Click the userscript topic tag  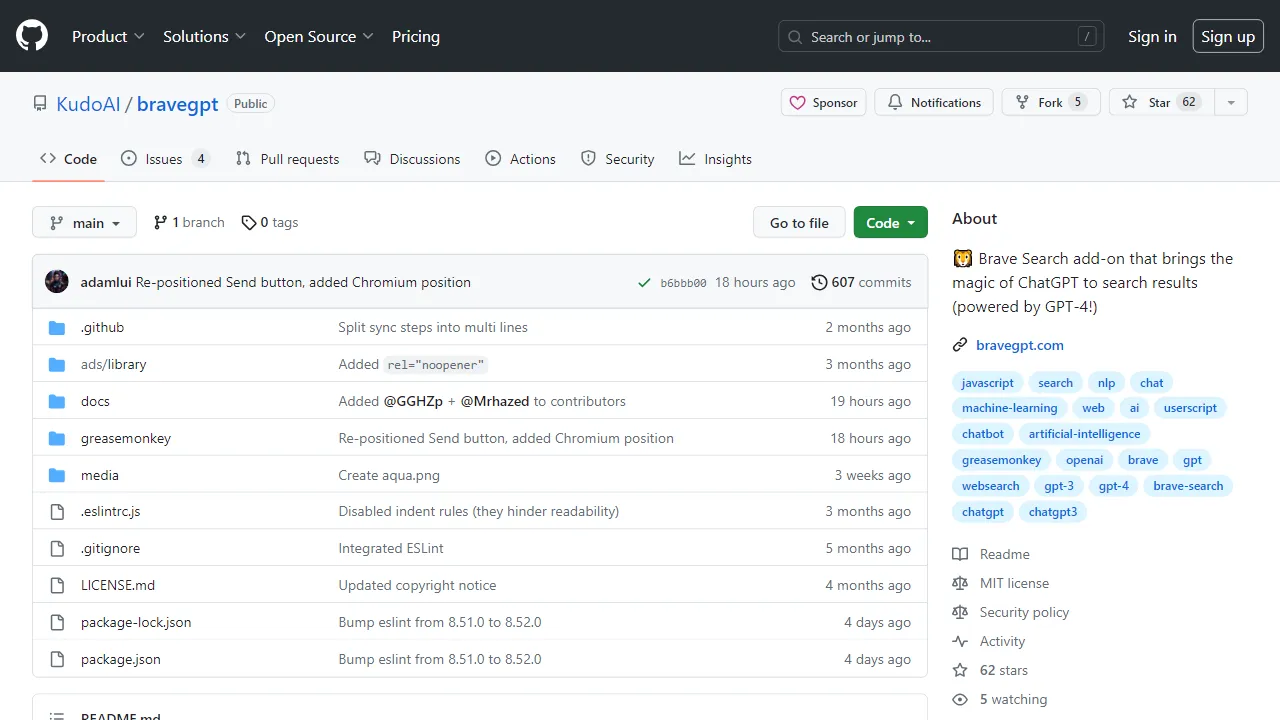[x=1190, y=408]
